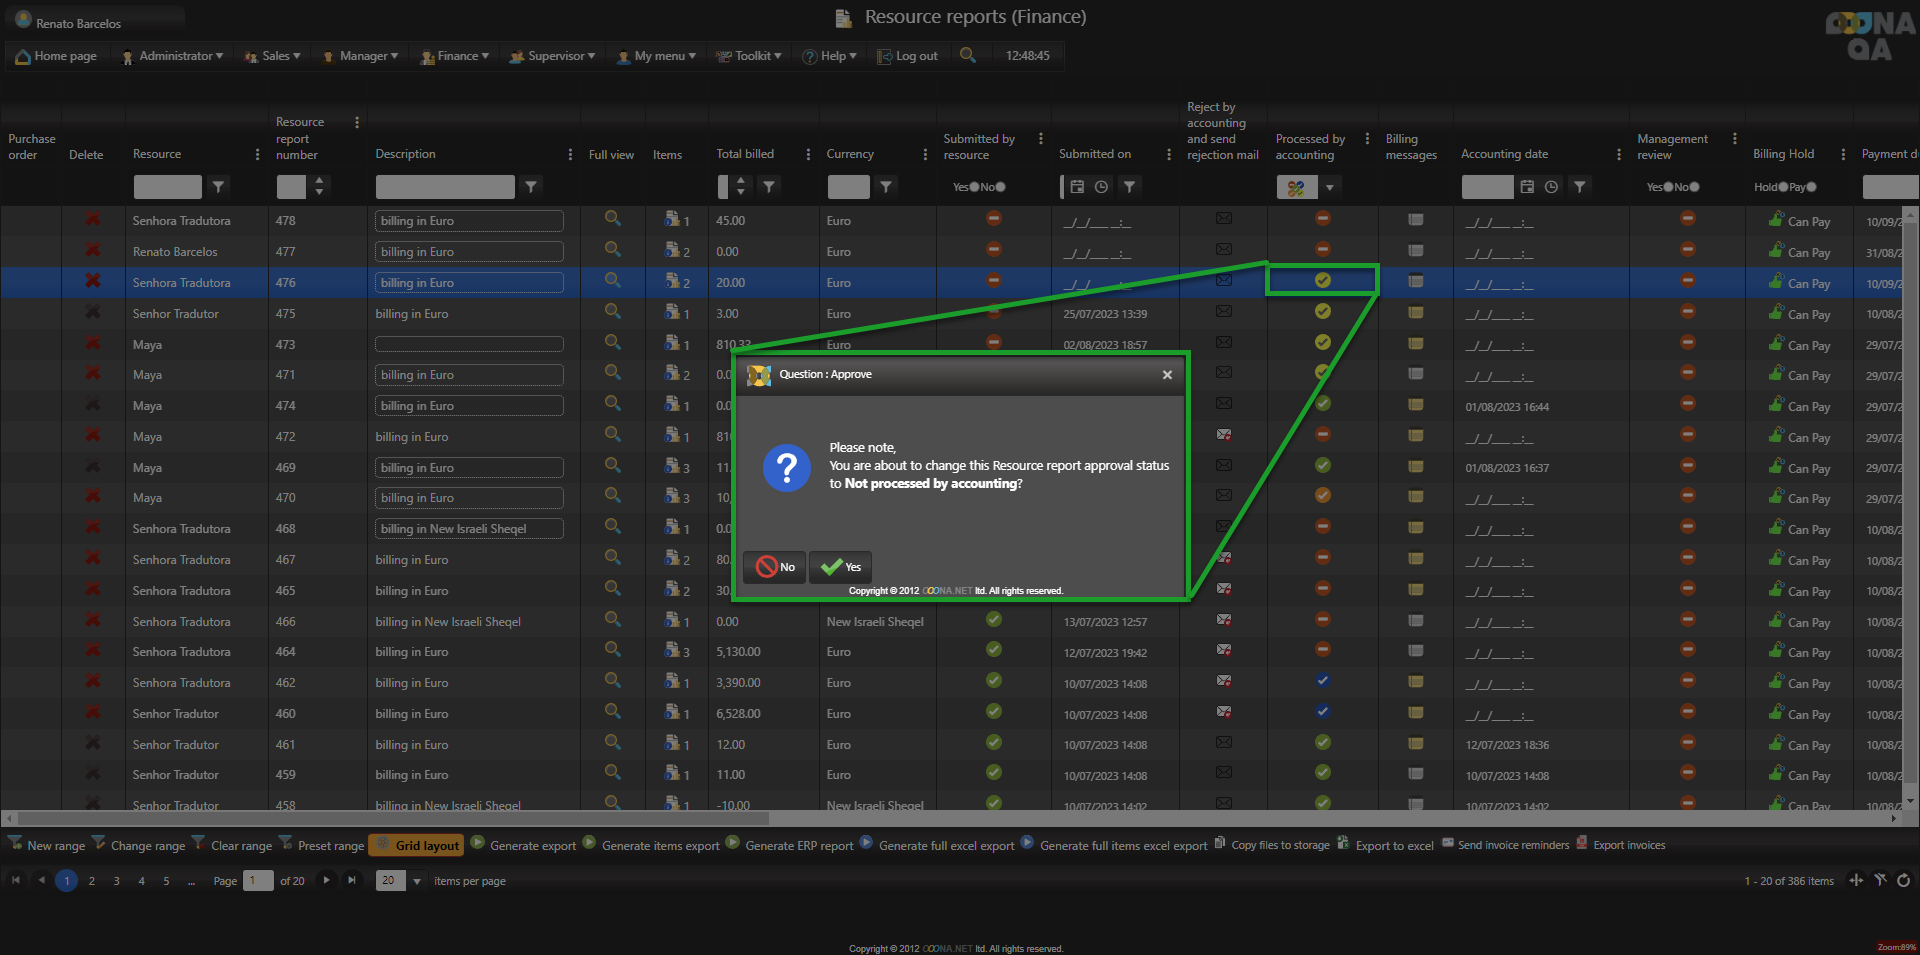Toggle processed by accounting checkmark for report 476
This screenshot has width=1920, height=955.
click(1322, 280)
